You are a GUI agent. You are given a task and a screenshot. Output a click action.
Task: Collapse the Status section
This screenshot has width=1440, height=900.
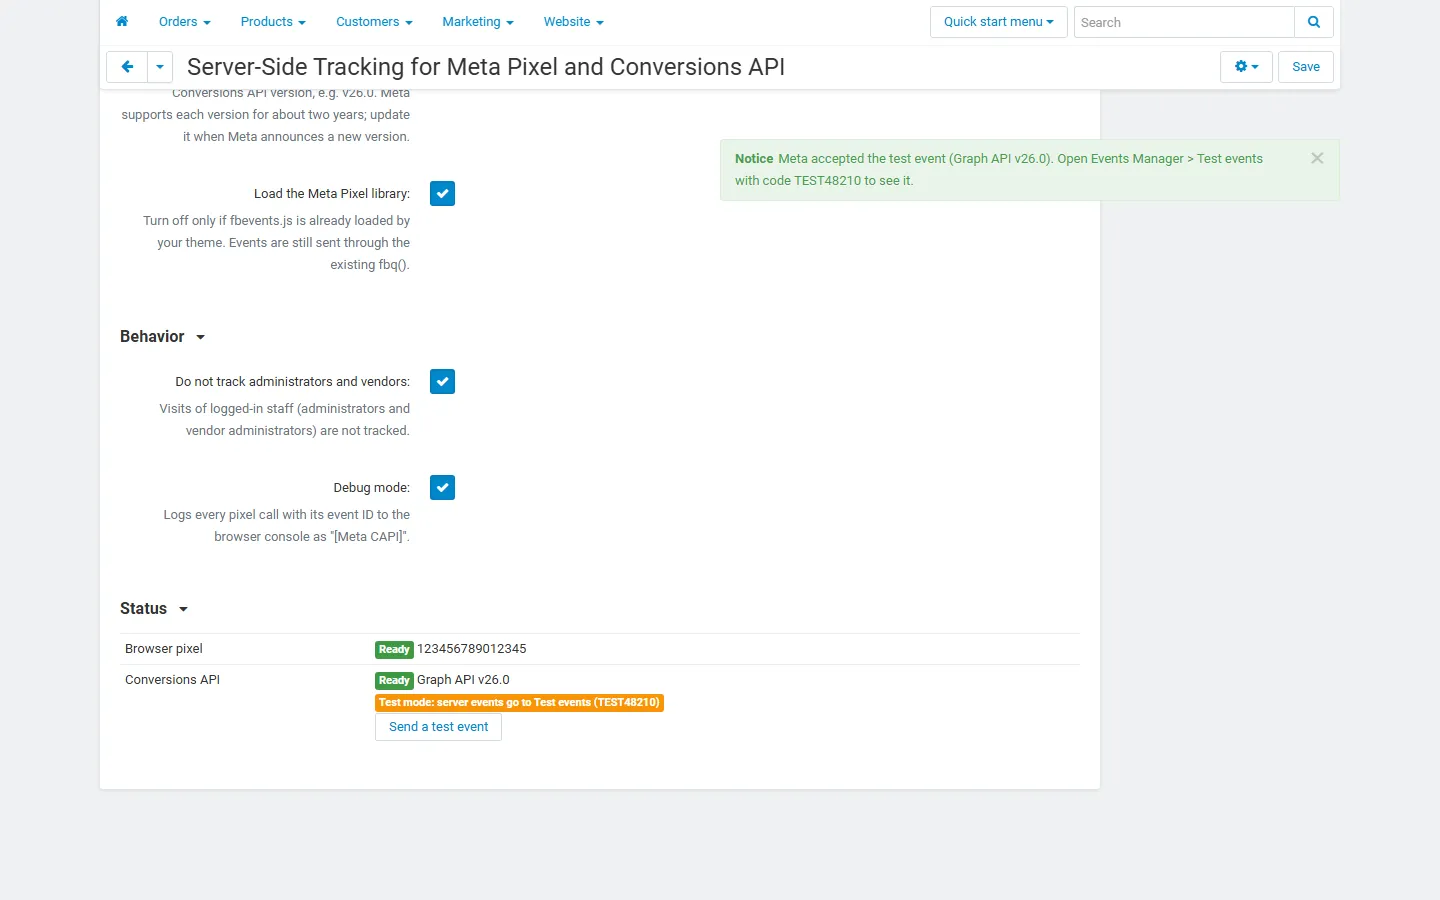[154, 609]
